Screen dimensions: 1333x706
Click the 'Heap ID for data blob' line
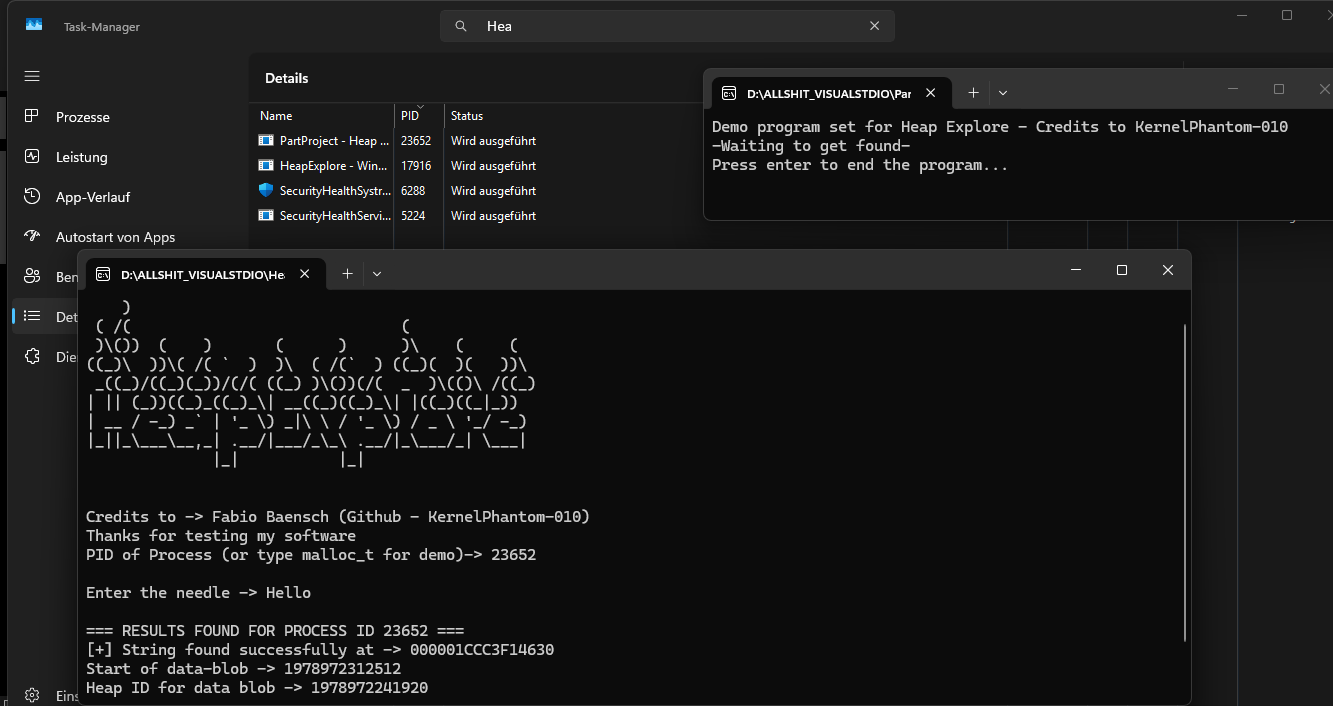click(x=257, y=688)
